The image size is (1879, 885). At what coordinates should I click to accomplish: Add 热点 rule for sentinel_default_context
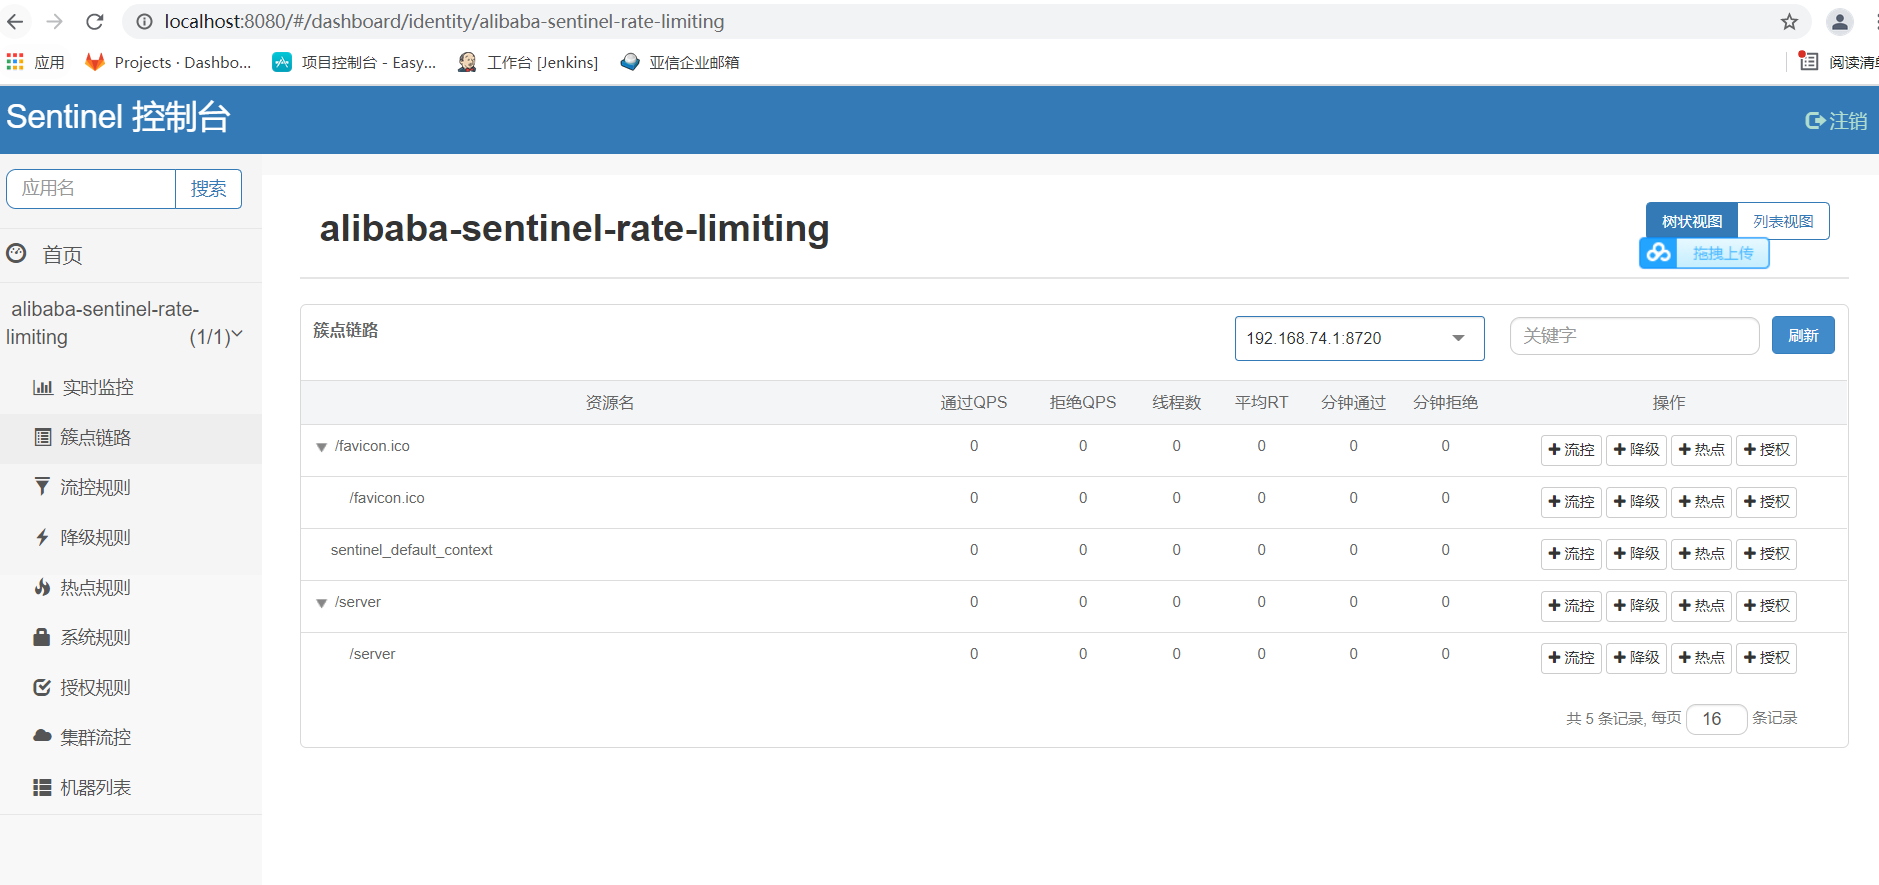click(1701, 554)
